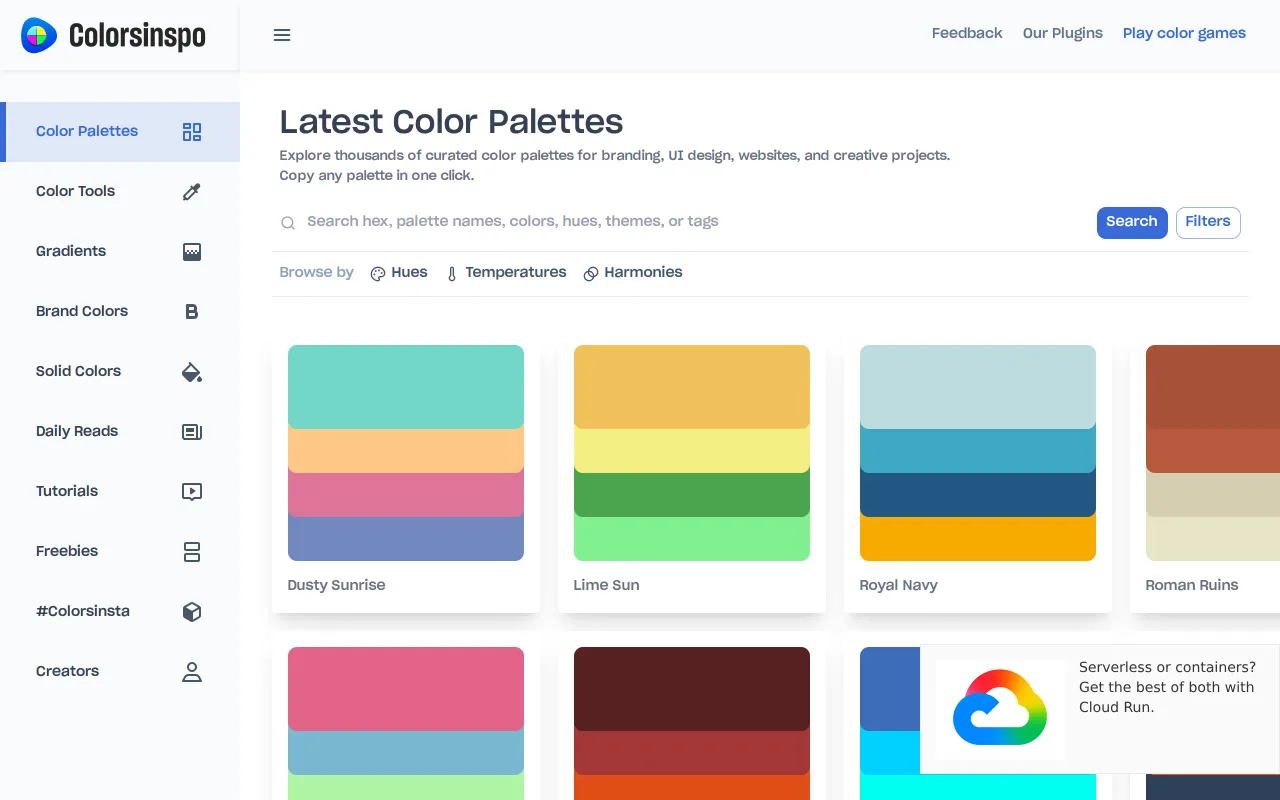Click the Roman Ruins palette name
The height and width of the screenshot is (800, 1280).
1192,585
